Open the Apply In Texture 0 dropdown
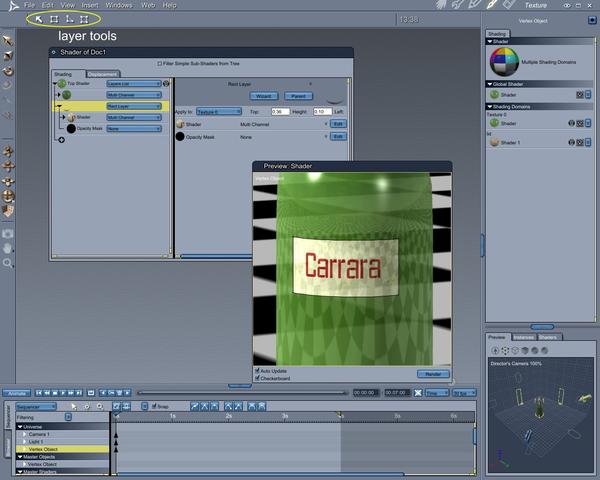 [x=219, y=112]
